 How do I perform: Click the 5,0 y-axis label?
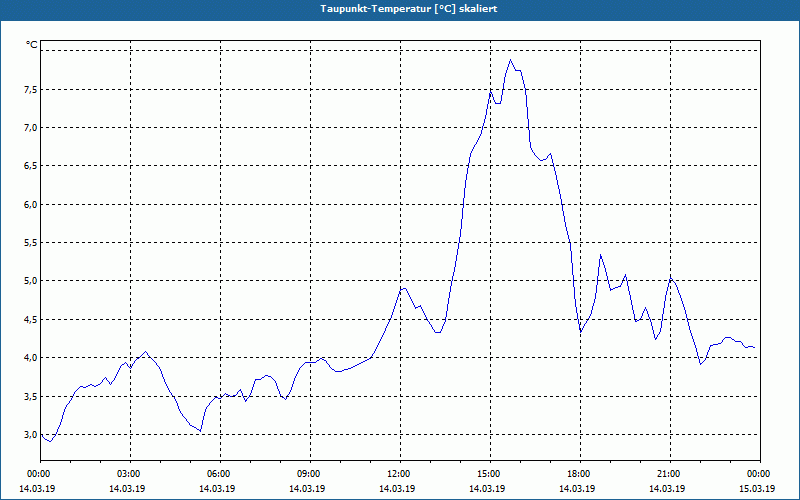(32, 281)
